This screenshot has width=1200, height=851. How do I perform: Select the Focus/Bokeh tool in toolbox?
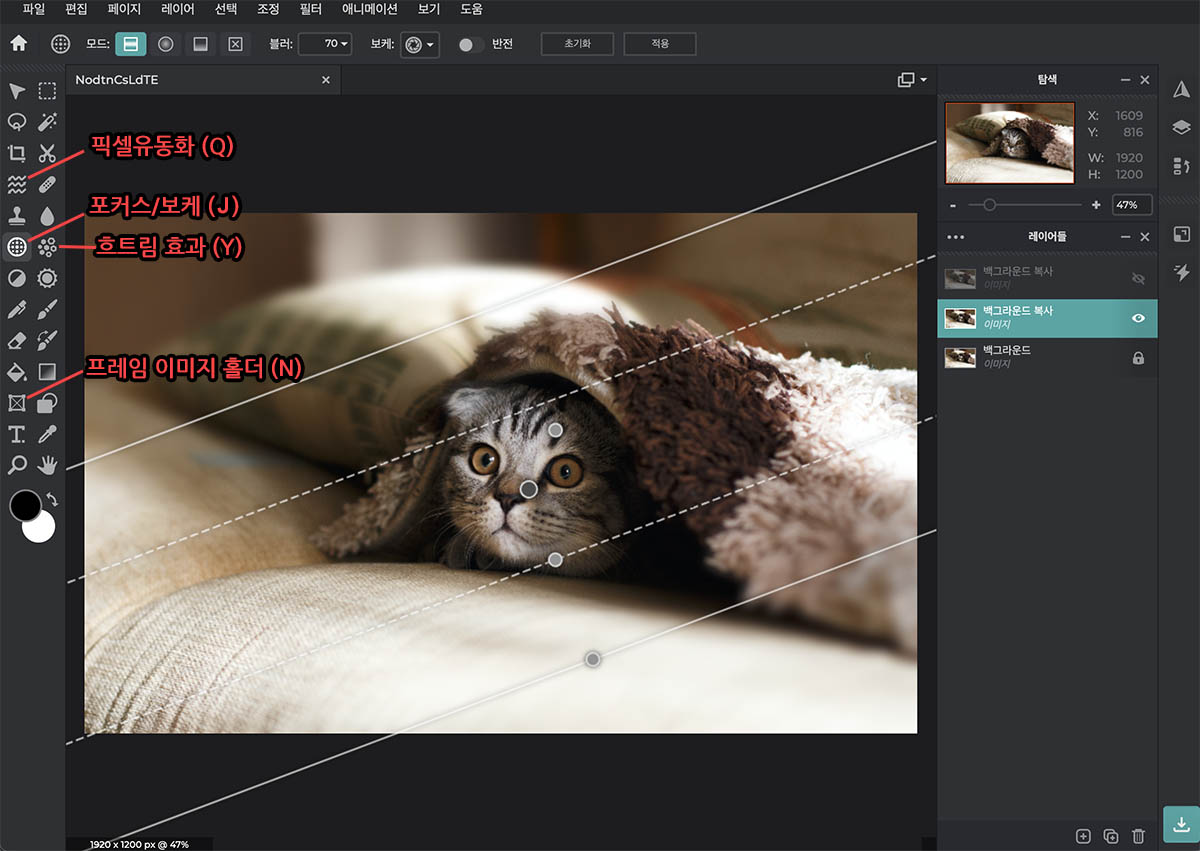coord(17,246)
